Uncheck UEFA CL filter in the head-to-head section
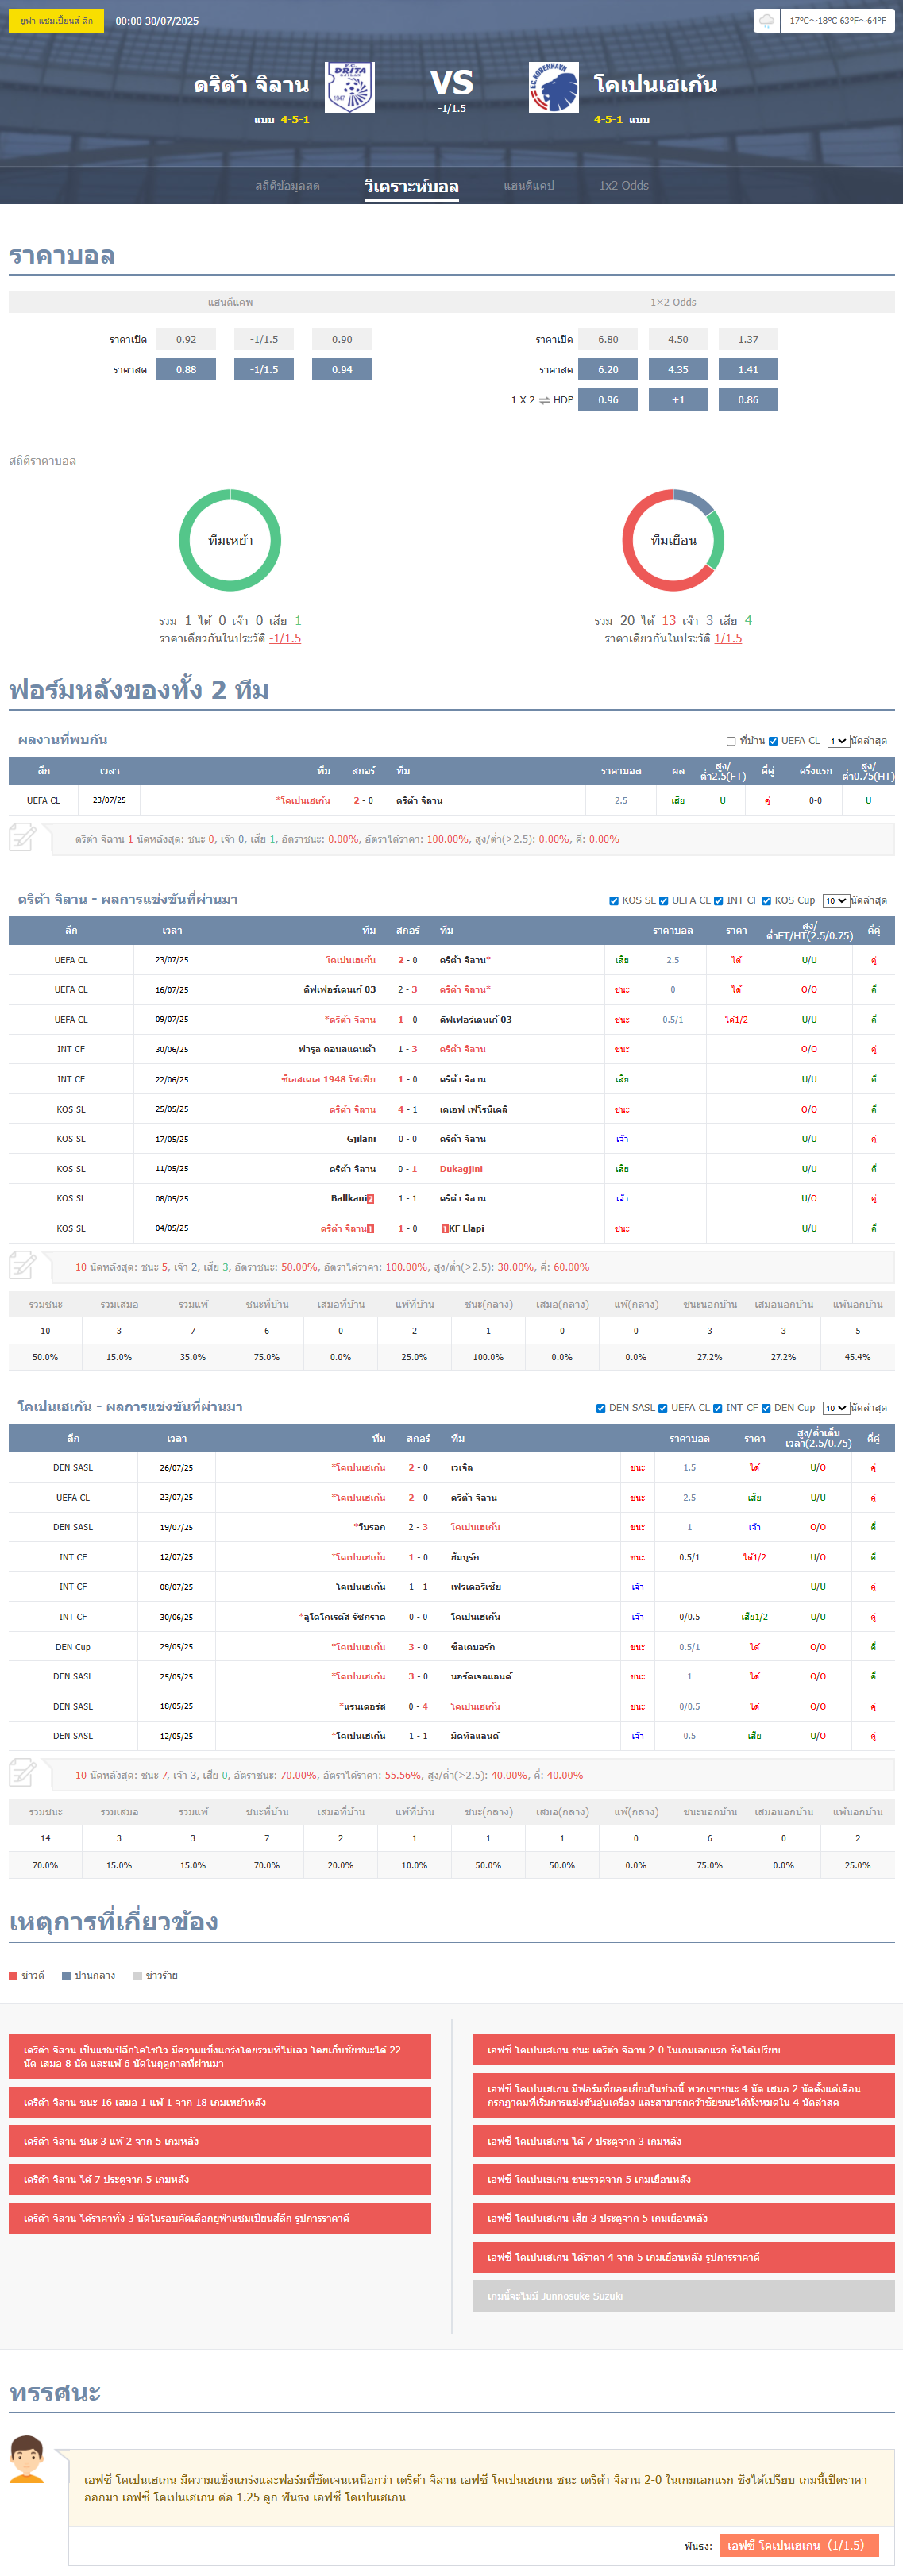Image resolution: width=903 pixels, height=2576 pixels. [773, 741]
